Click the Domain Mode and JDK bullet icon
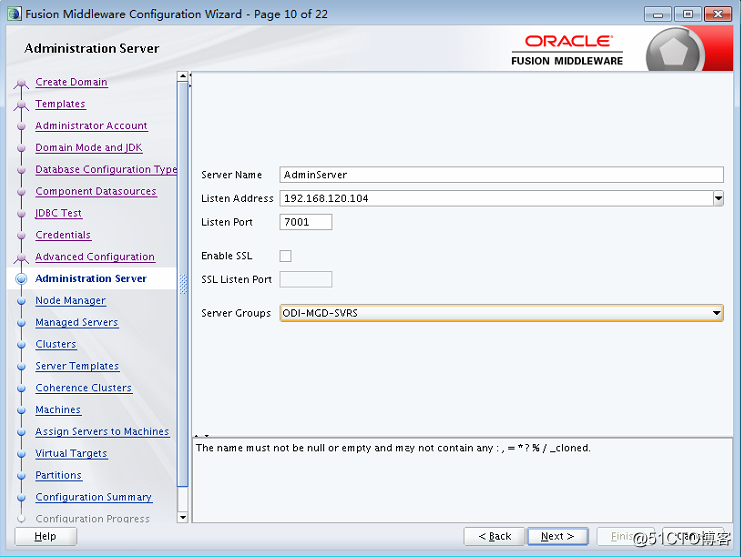The image size is (741, 557). pos(21,148)
